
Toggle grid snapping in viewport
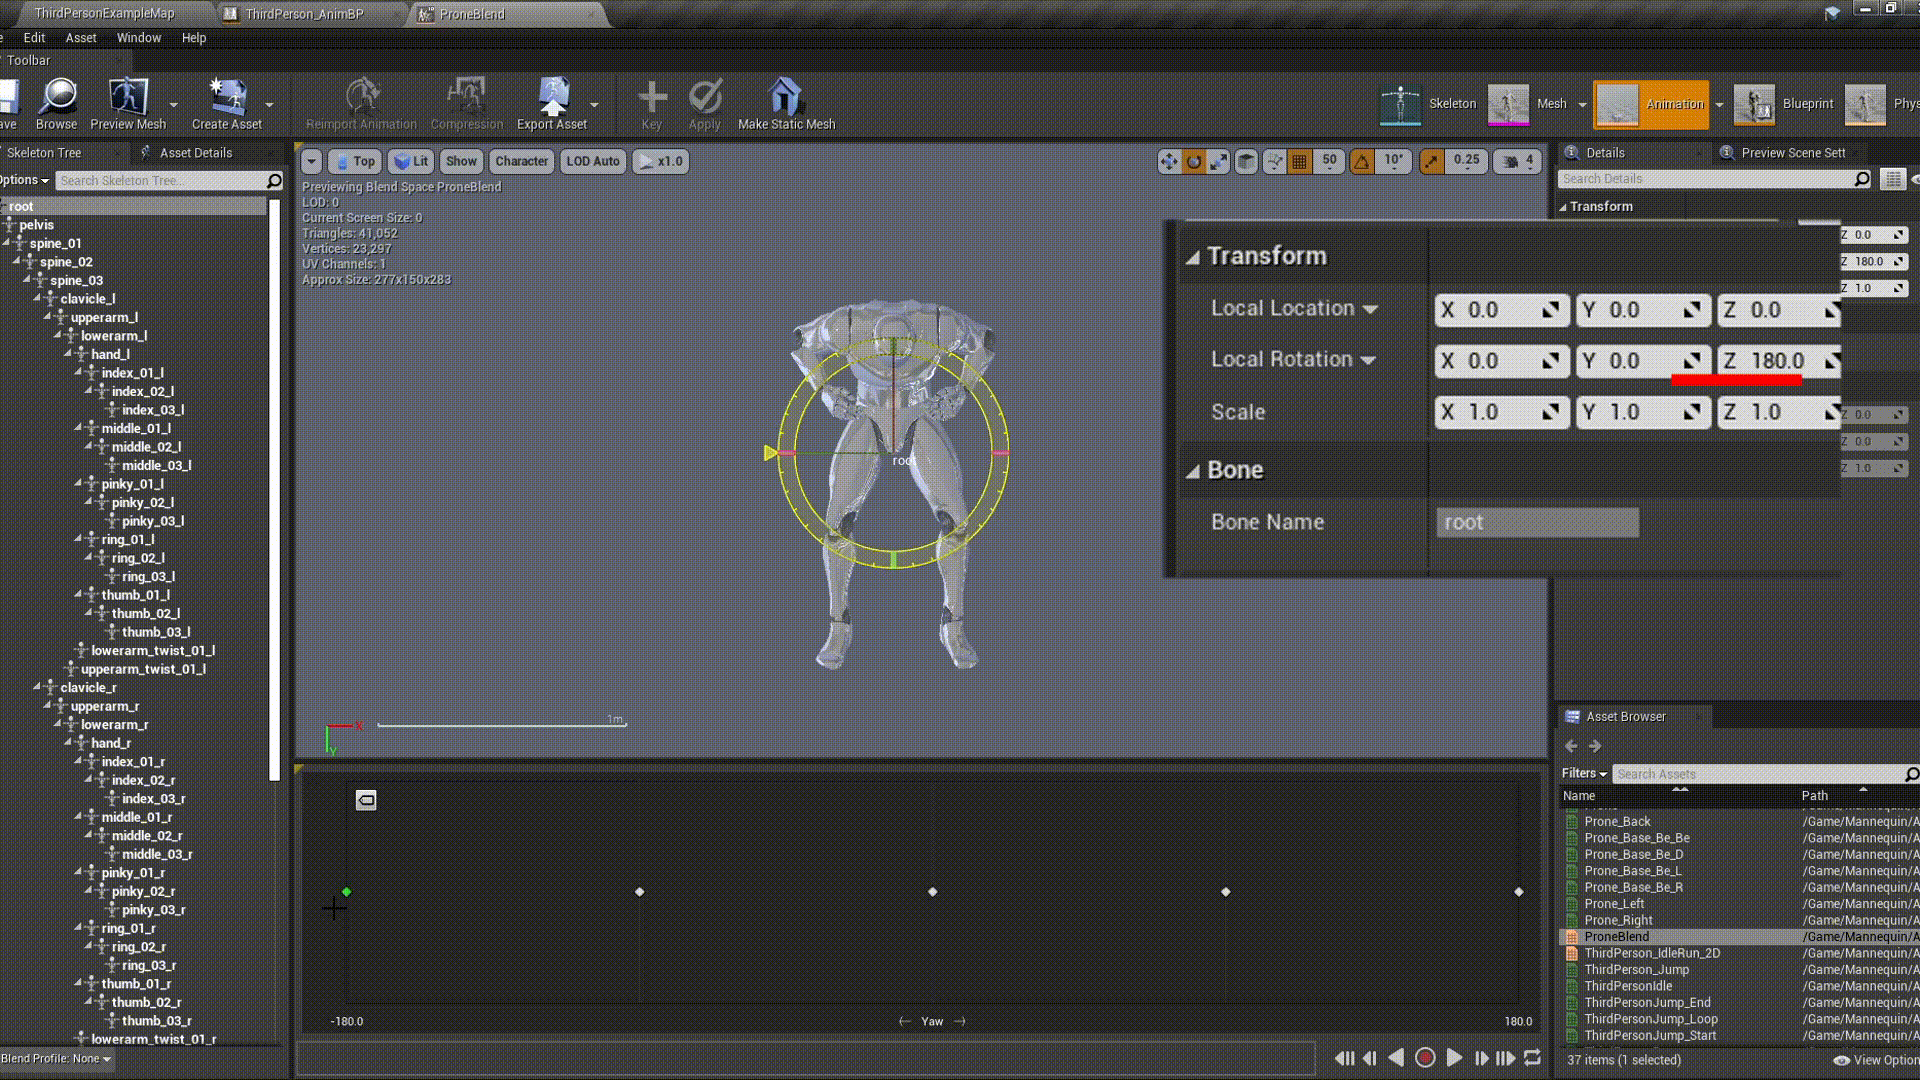click(x=1299, y=161)
